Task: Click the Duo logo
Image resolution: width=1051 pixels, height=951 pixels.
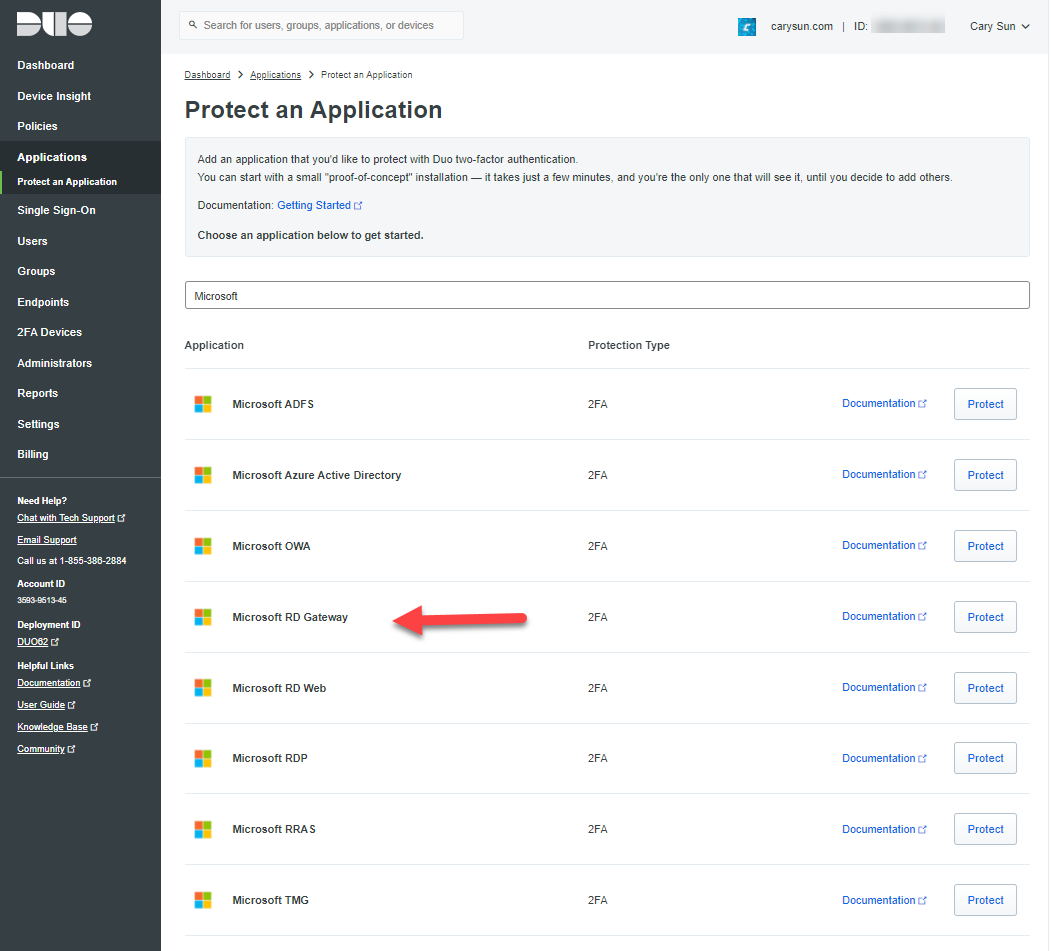Action: pyautogui.click(x=54, y=24)
